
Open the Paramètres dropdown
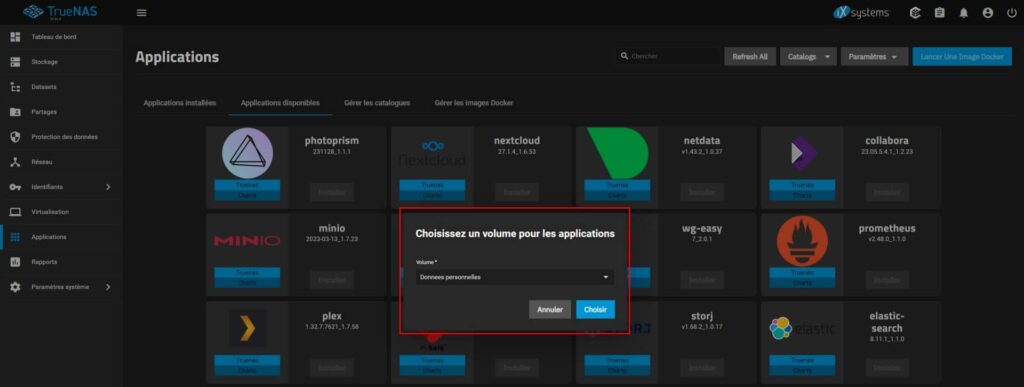[x=874, y=57]
